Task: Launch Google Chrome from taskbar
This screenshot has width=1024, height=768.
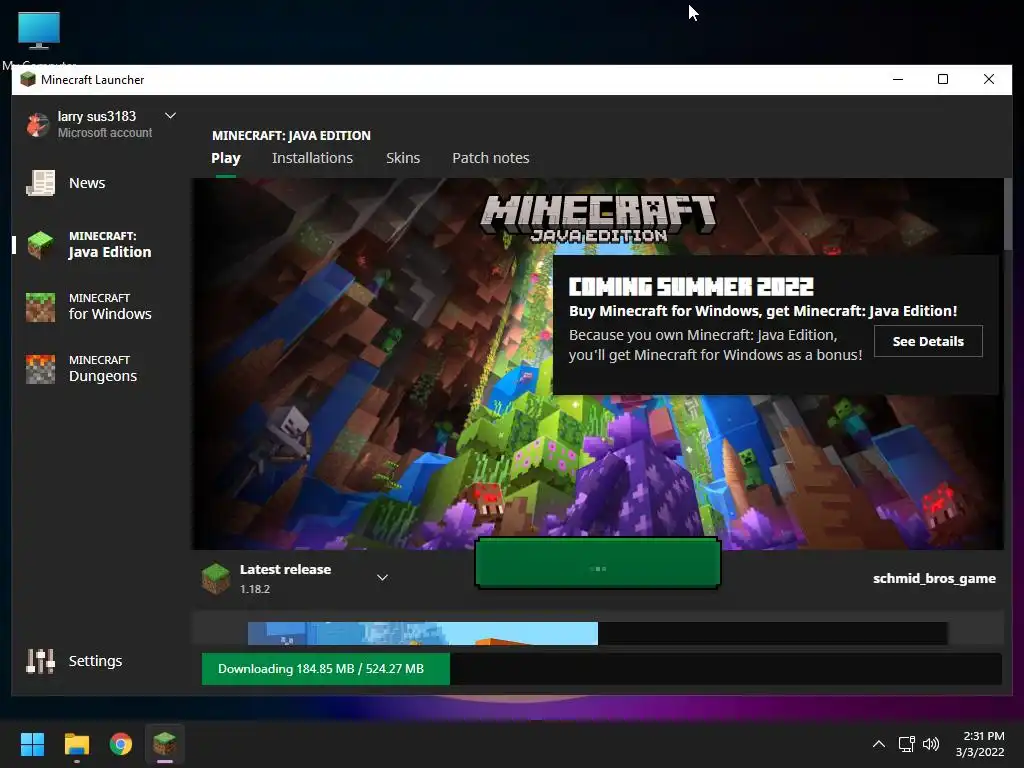Action: (x=121, y=744)
